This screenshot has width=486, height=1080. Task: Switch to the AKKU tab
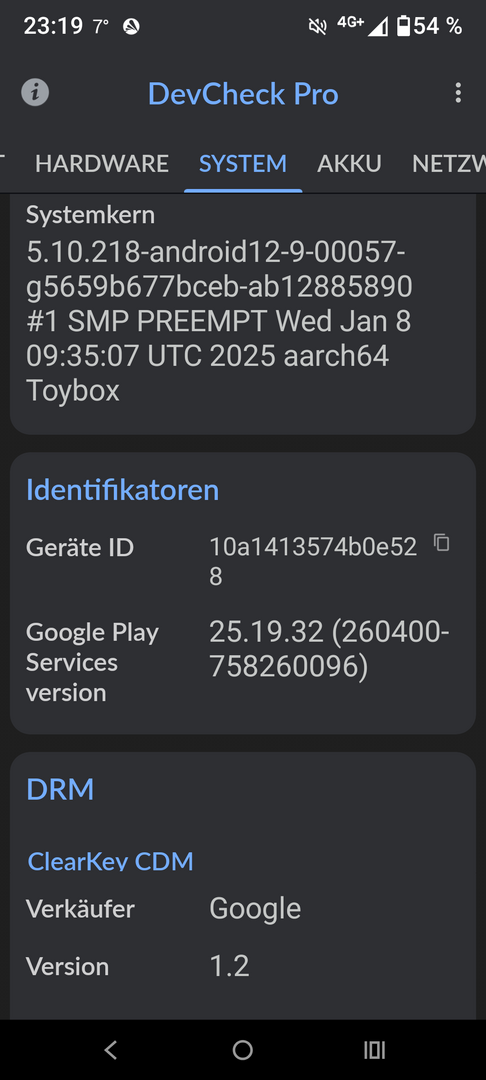349,163
